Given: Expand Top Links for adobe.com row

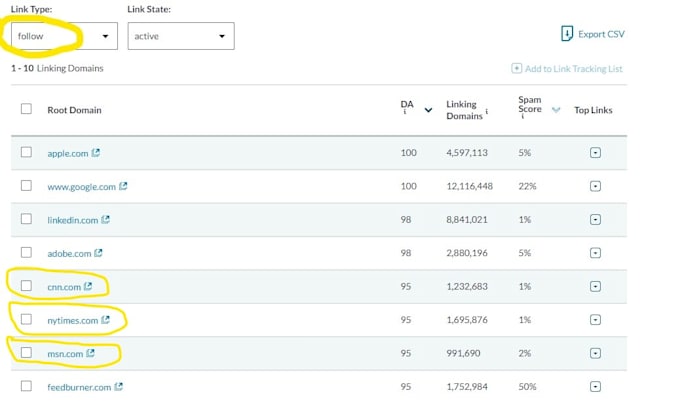Looking at the screenshot, I should click(x=595, y=253).
